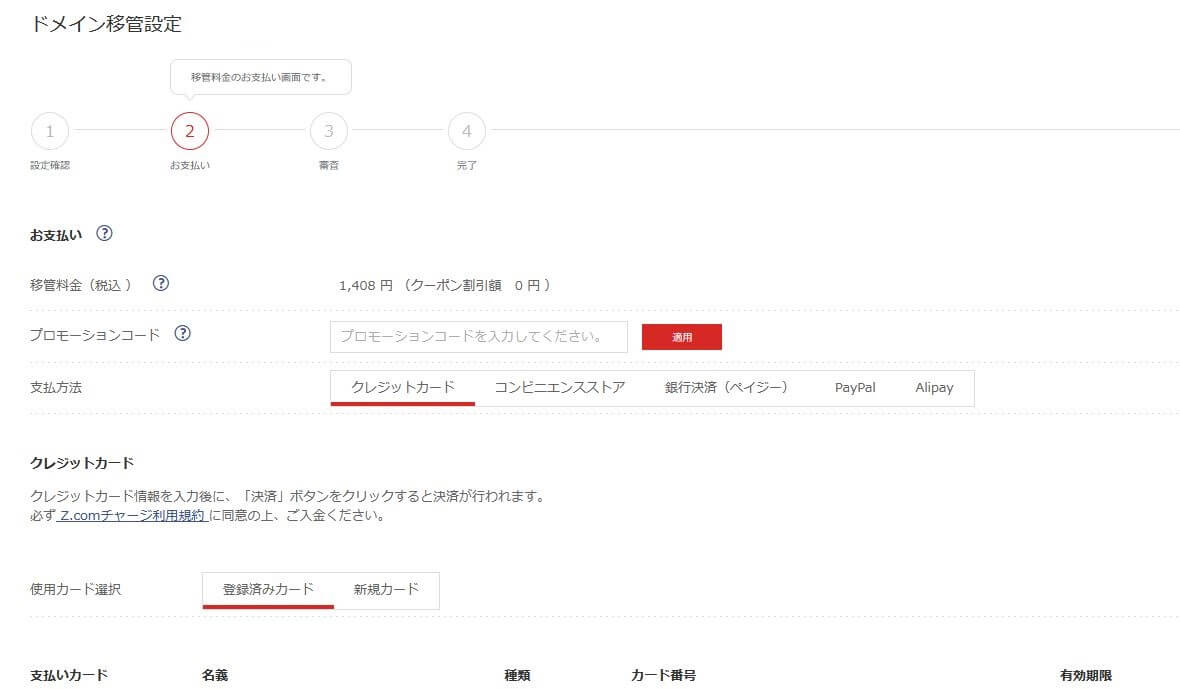Screen dimensions: 1180x689
Task: Open the help icon beside プロモーションコード
Action: tap(182, 334)
